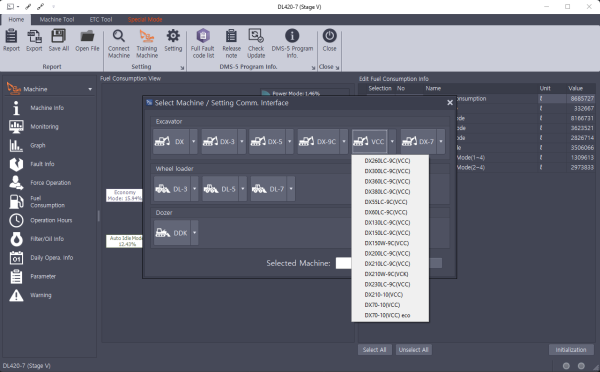This screenshot has height=372, width=600.
Task: Click Check Update icon
Action: coord(256,36)
